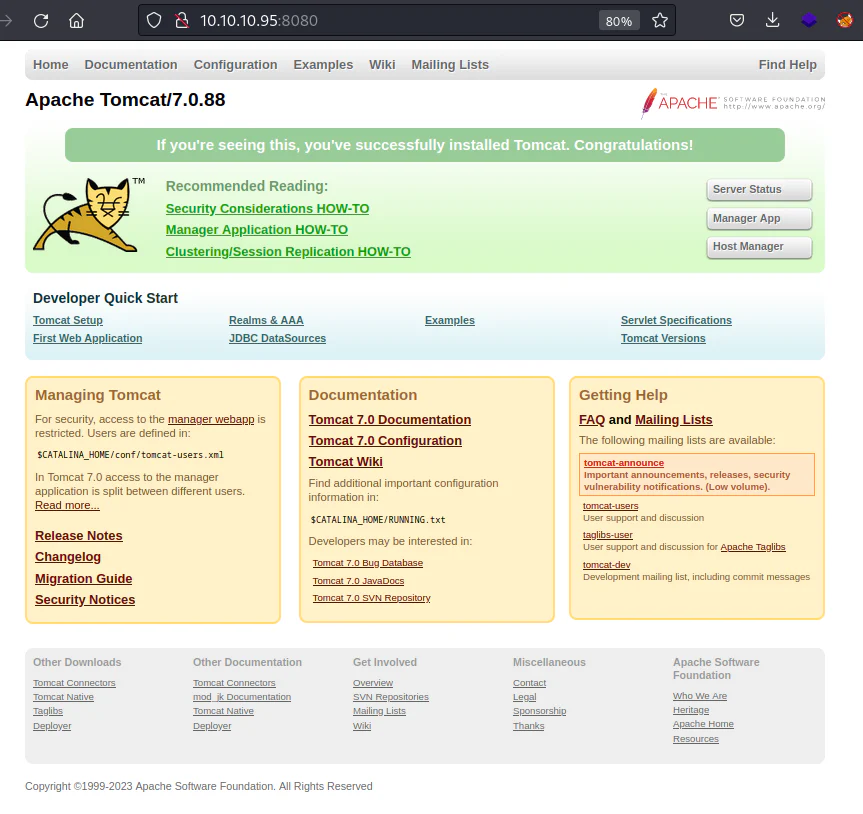
Task: Click the 80% zoom level indicator
Action: (x=619, y=21)
